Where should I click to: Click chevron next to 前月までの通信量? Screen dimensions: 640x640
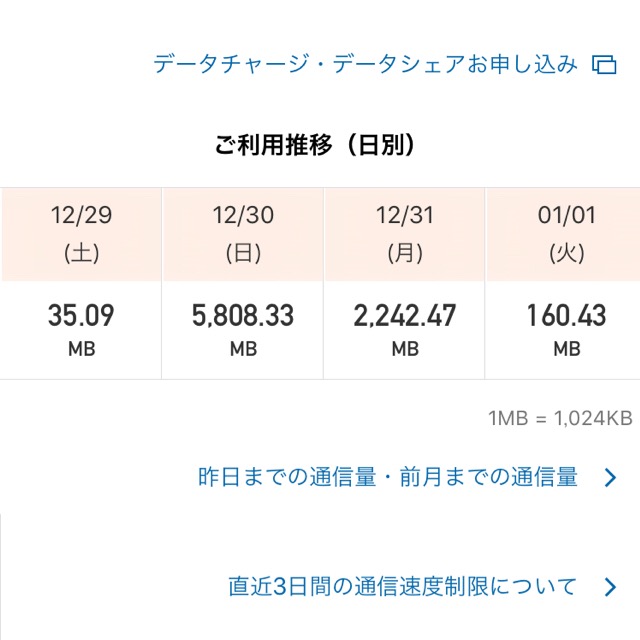(x=611, y=478)
